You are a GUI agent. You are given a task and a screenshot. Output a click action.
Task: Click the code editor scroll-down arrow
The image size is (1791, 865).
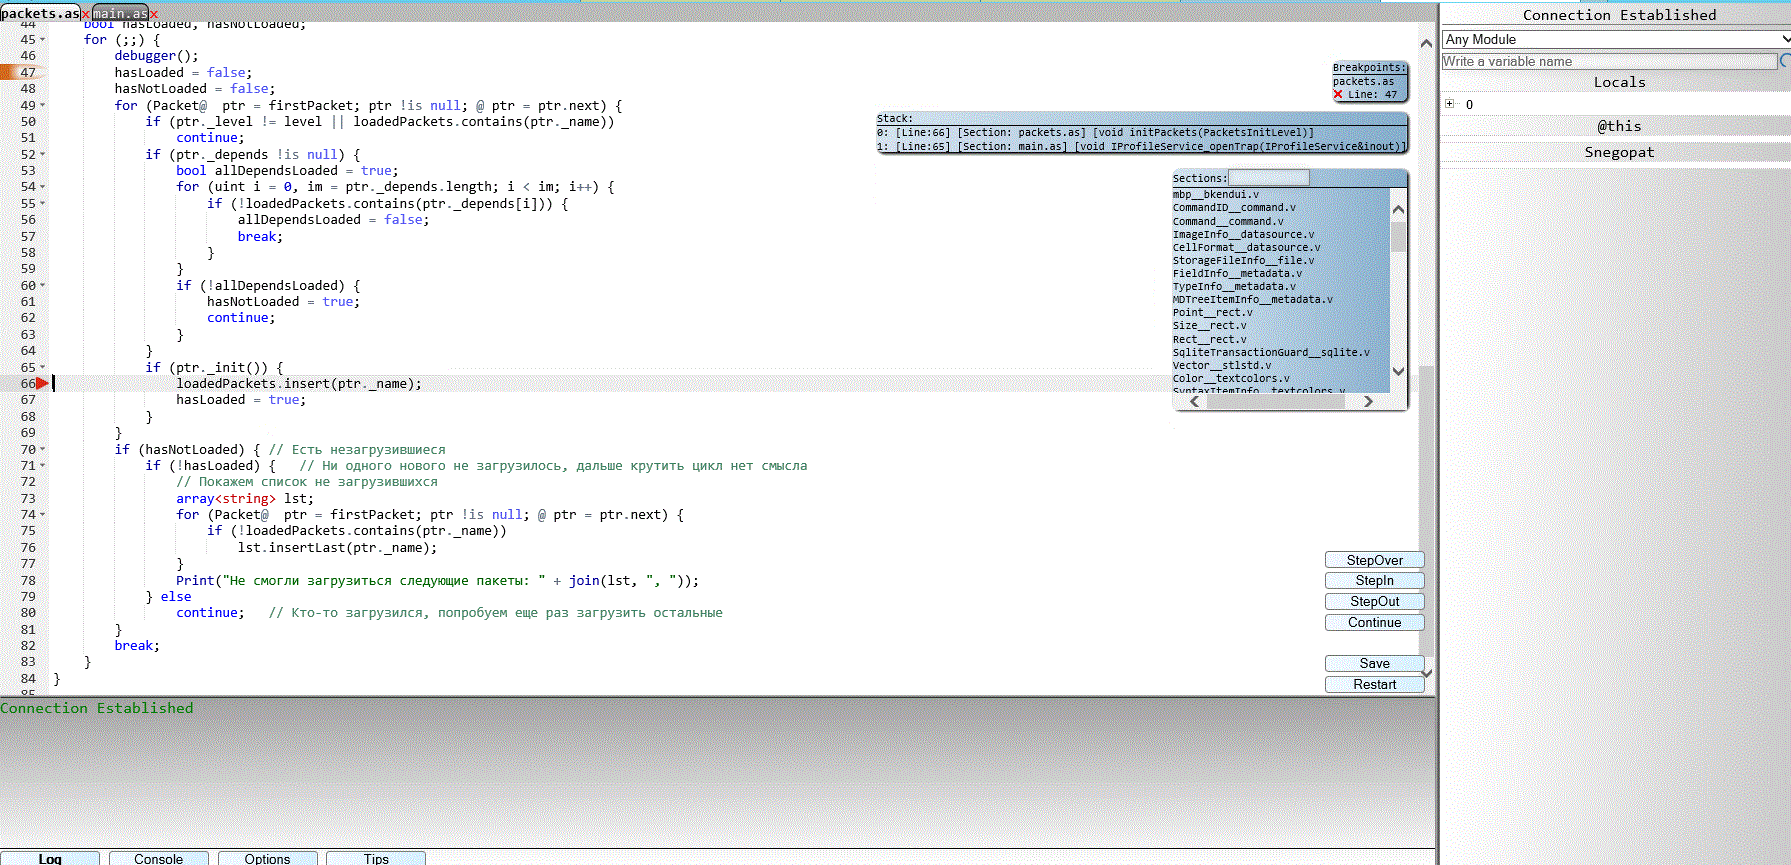[1427, 673]
